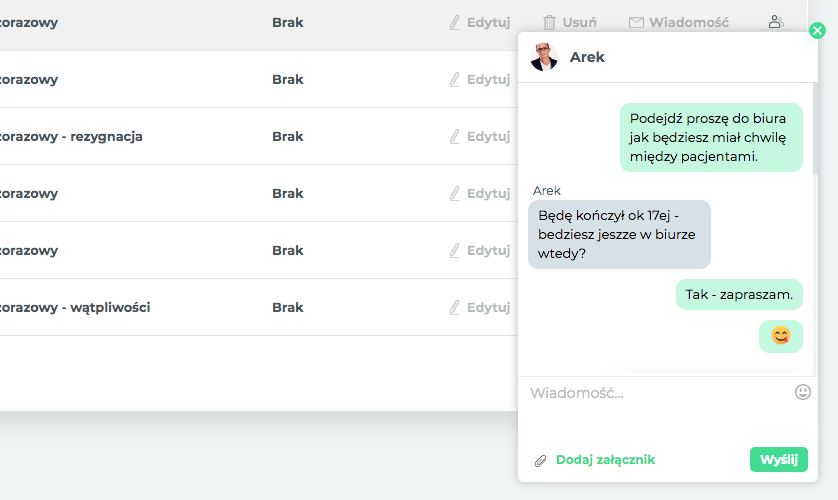The height and width of the screenshot is (500, 838).
Task: Click the Wiadomość button in top row
Action: 679,22
